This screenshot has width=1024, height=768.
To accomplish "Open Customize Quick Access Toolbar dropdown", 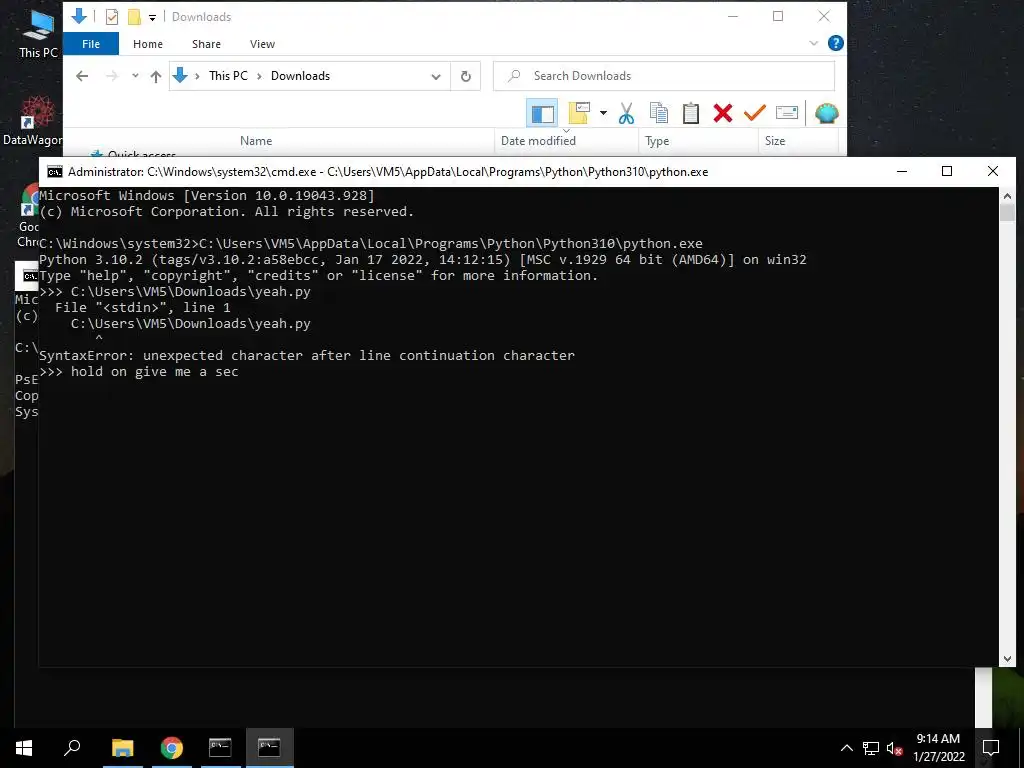I will tap(152, 18).
